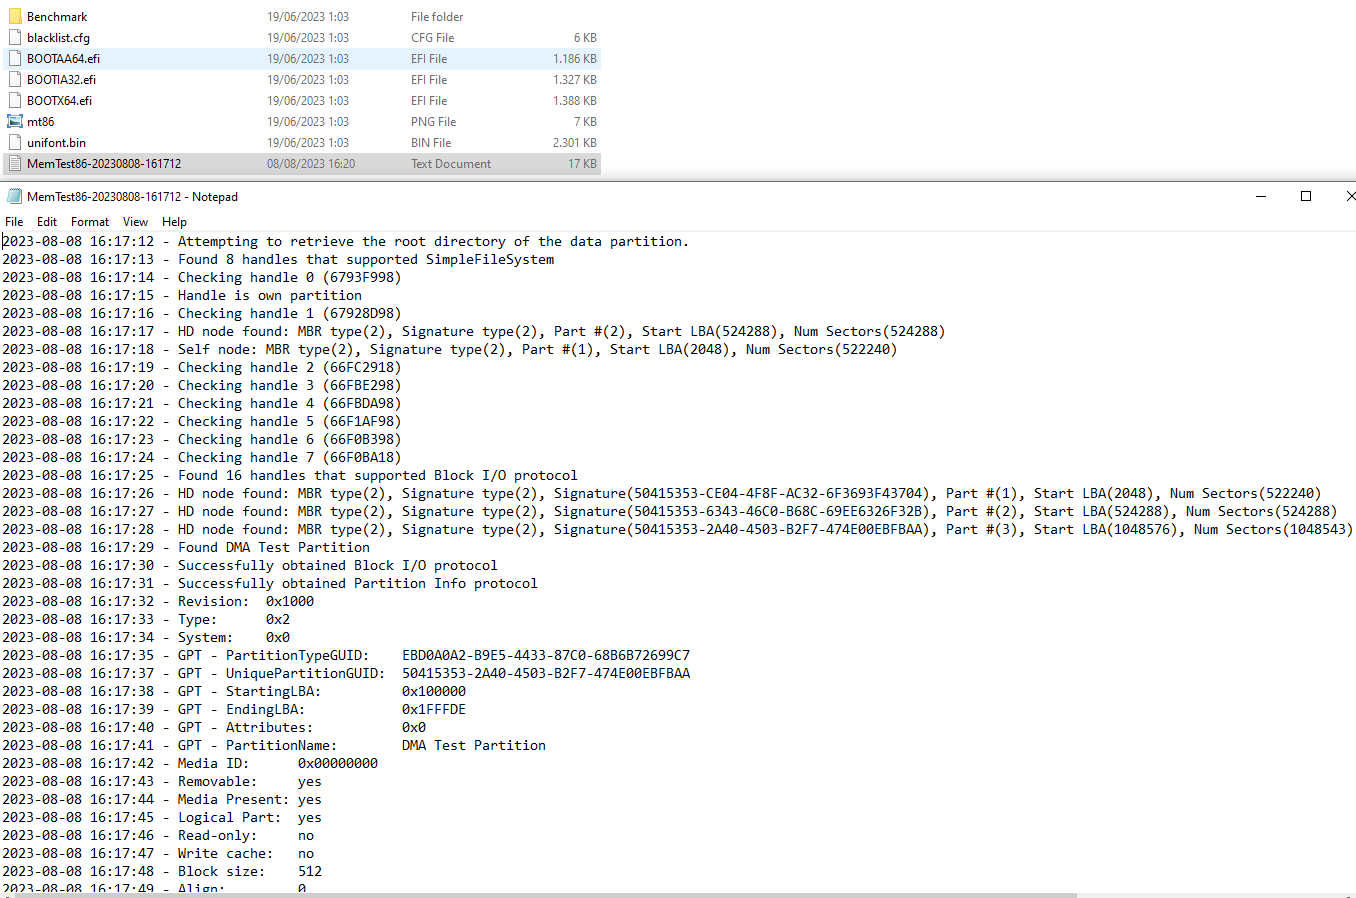This screenshot has height=898, width=1356.
Task: Click the 1.186 KB size value
Action: 575,59
